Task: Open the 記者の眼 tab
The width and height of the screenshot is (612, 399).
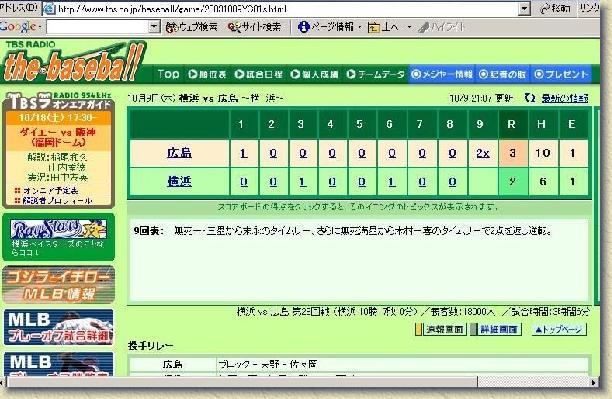Action: tap(502, 74)
